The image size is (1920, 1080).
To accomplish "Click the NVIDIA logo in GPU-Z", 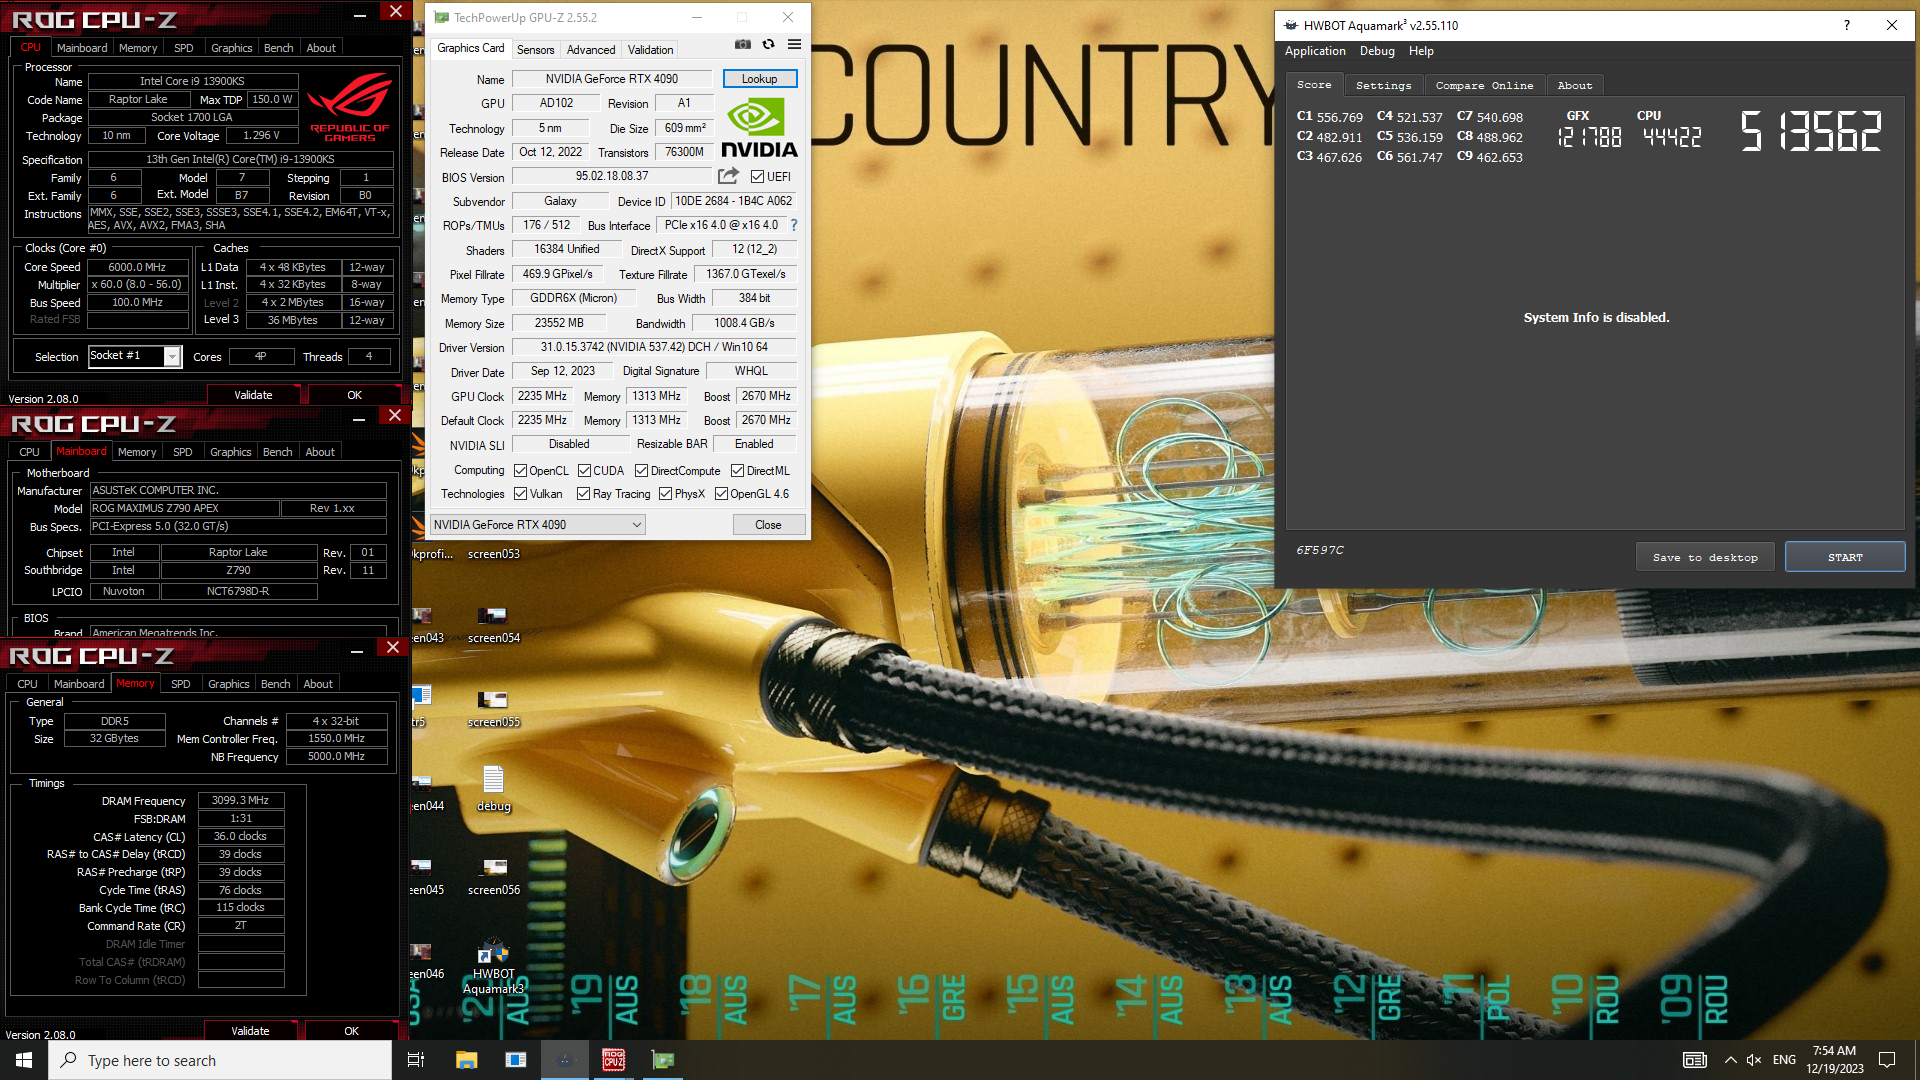I will (759, 127).
